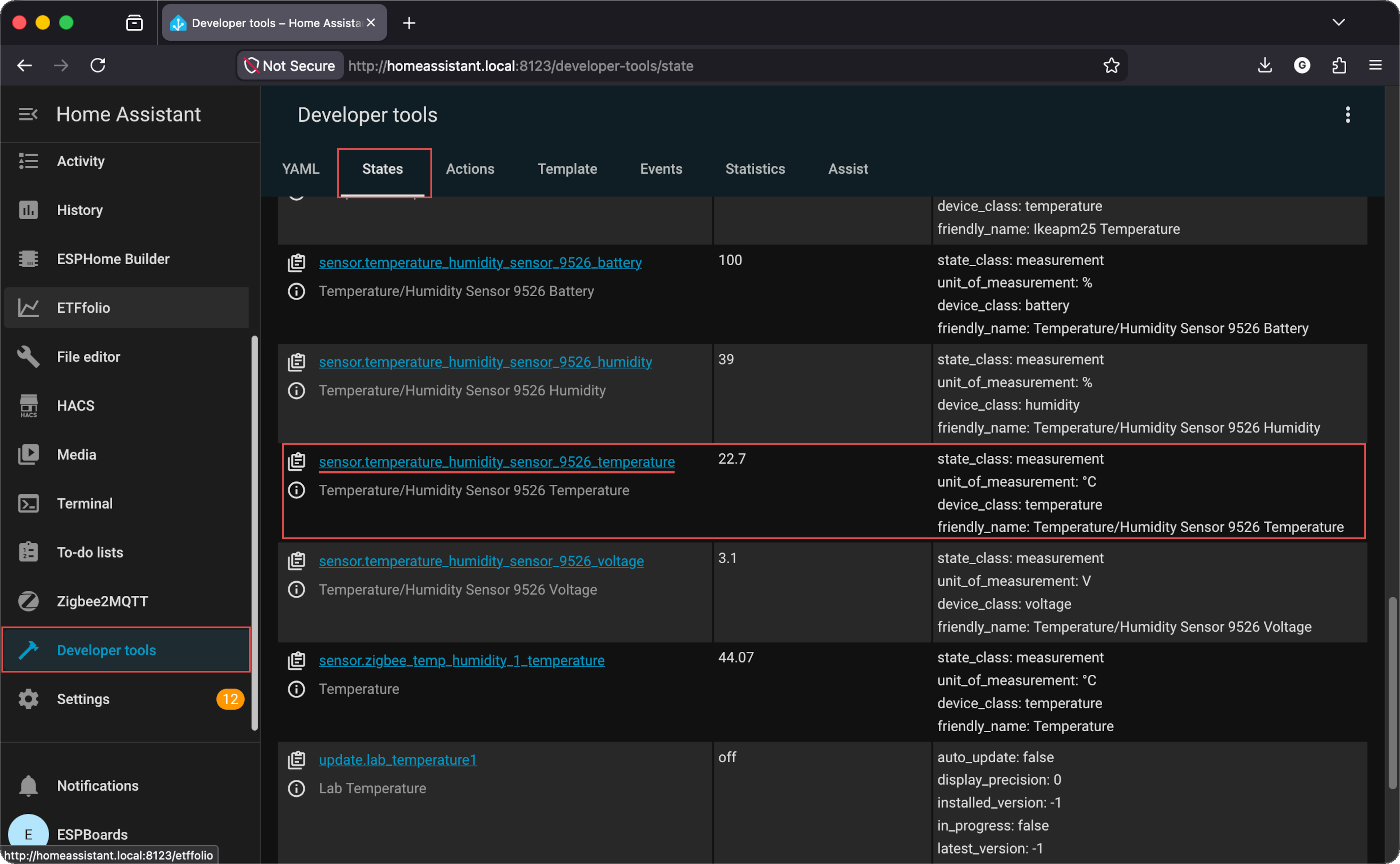This screenshot has height=864, width=1400.
Task: Show info for zigbee Temperature entity
Action: tap(296, 689)
